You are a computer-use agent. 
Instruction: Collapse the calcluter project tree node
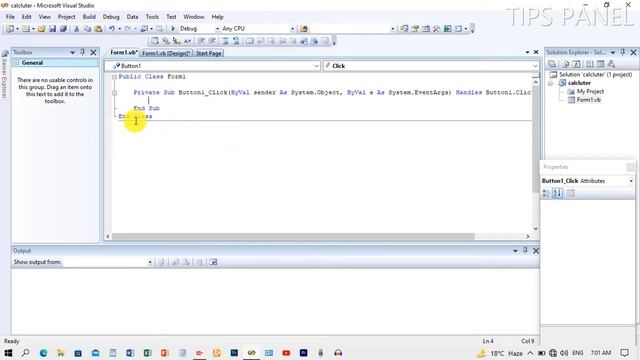tap(550, 83)
